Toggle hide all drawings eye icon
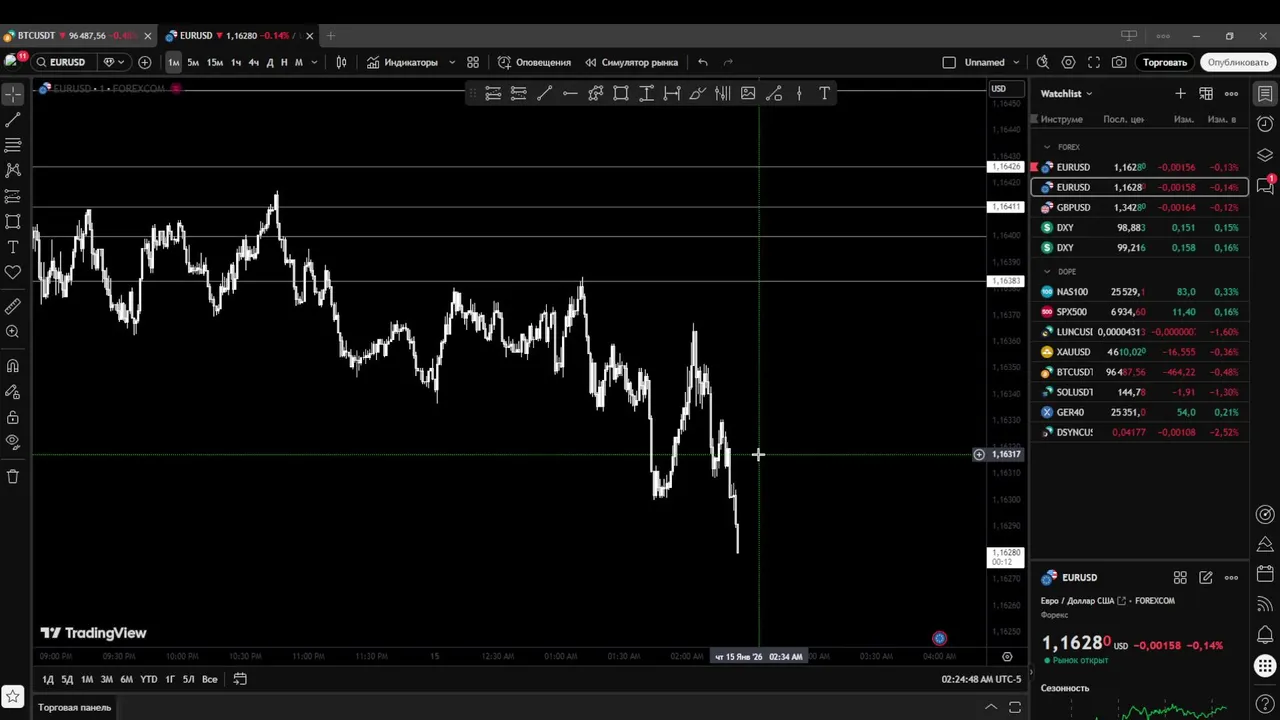This screenshot has height=720, width=1280. 13,442
